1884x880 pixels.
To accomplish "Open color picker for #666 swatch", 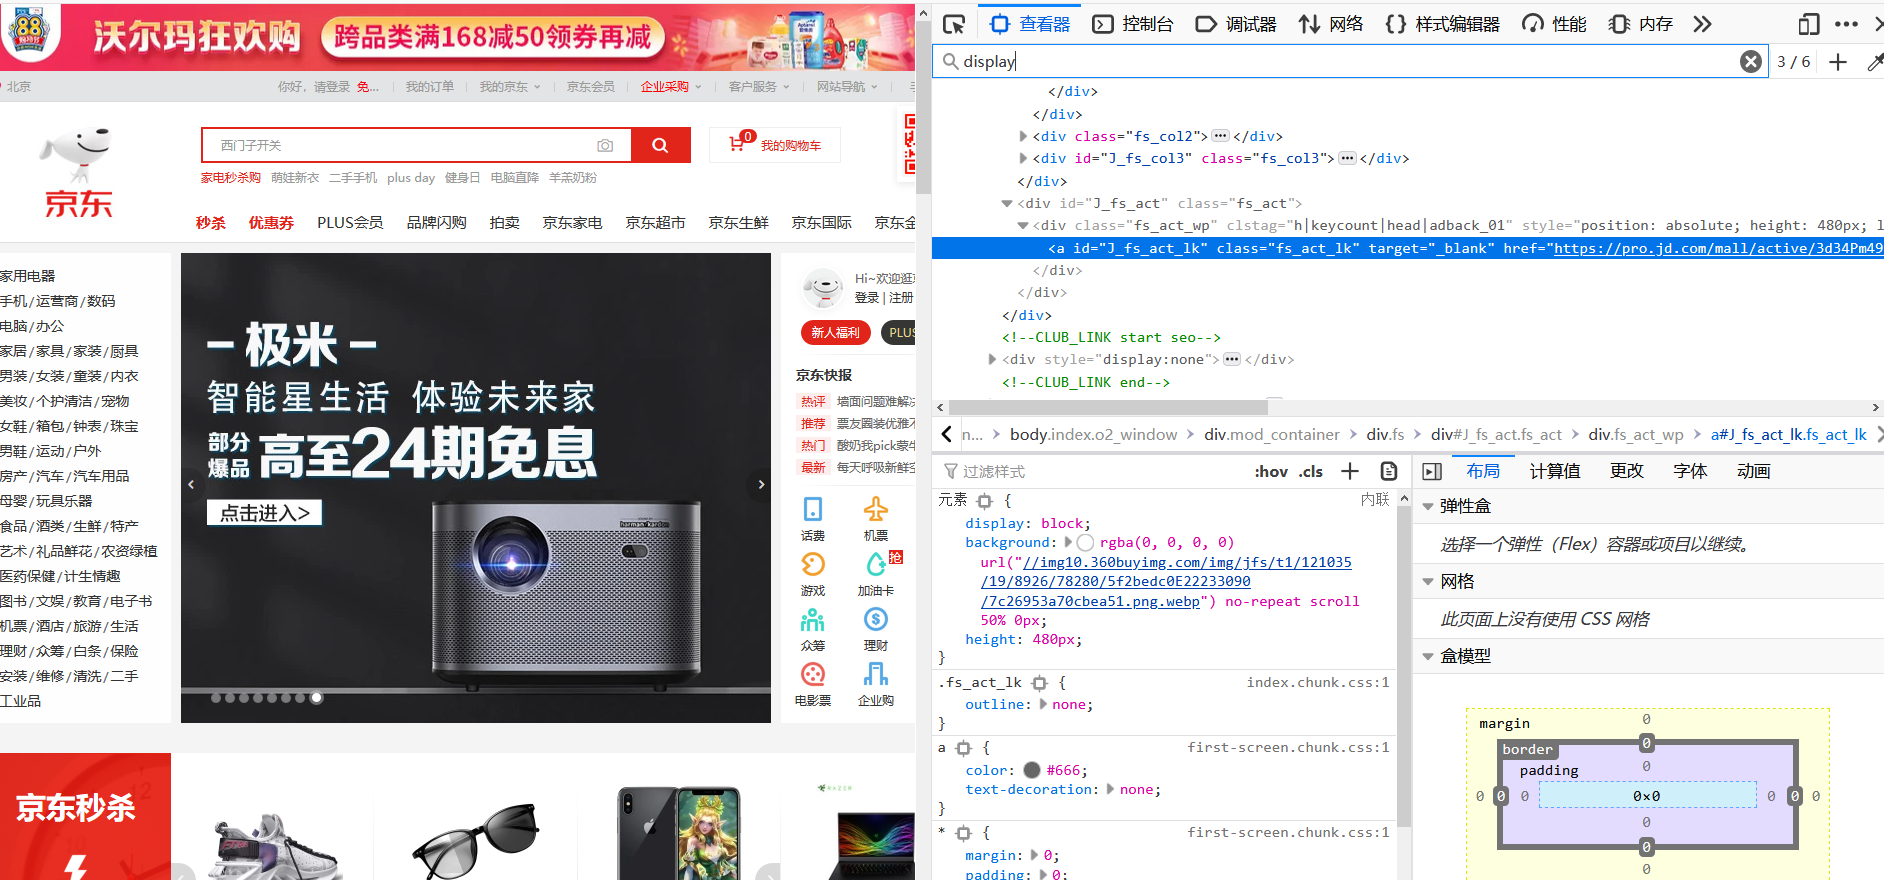I will 1032,770.
